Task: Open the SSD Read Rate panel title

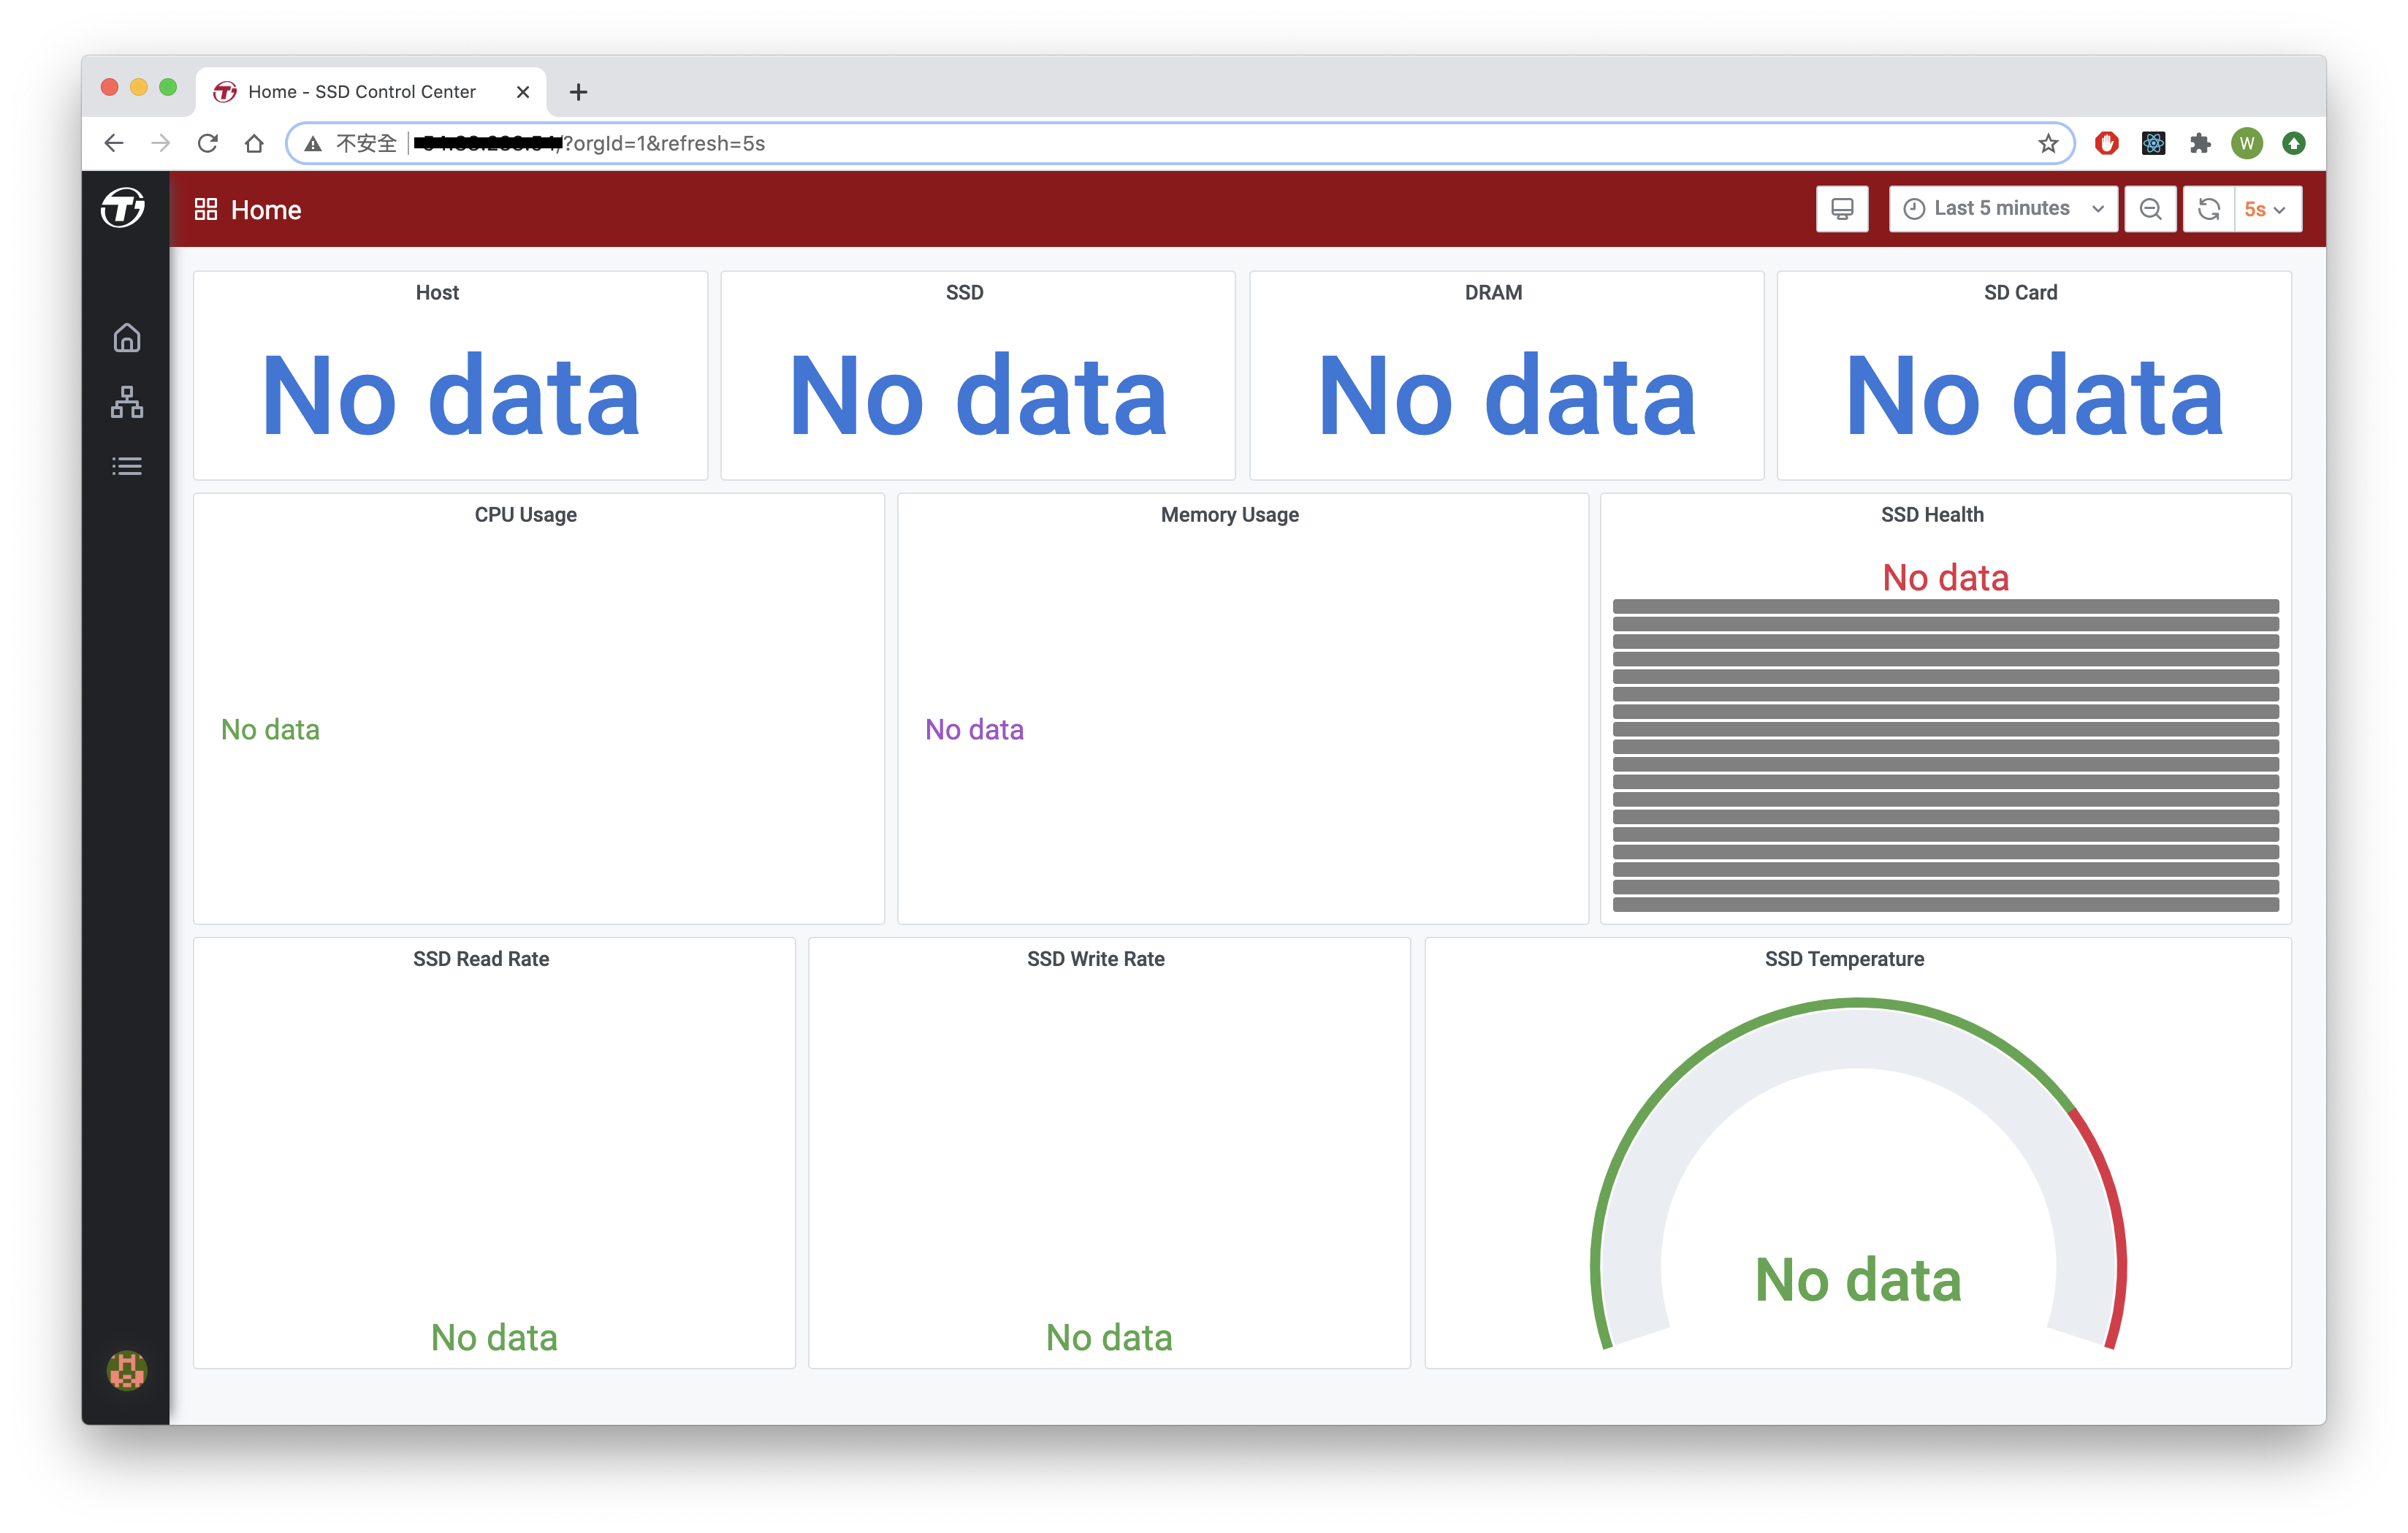Action: click(481, 958)
